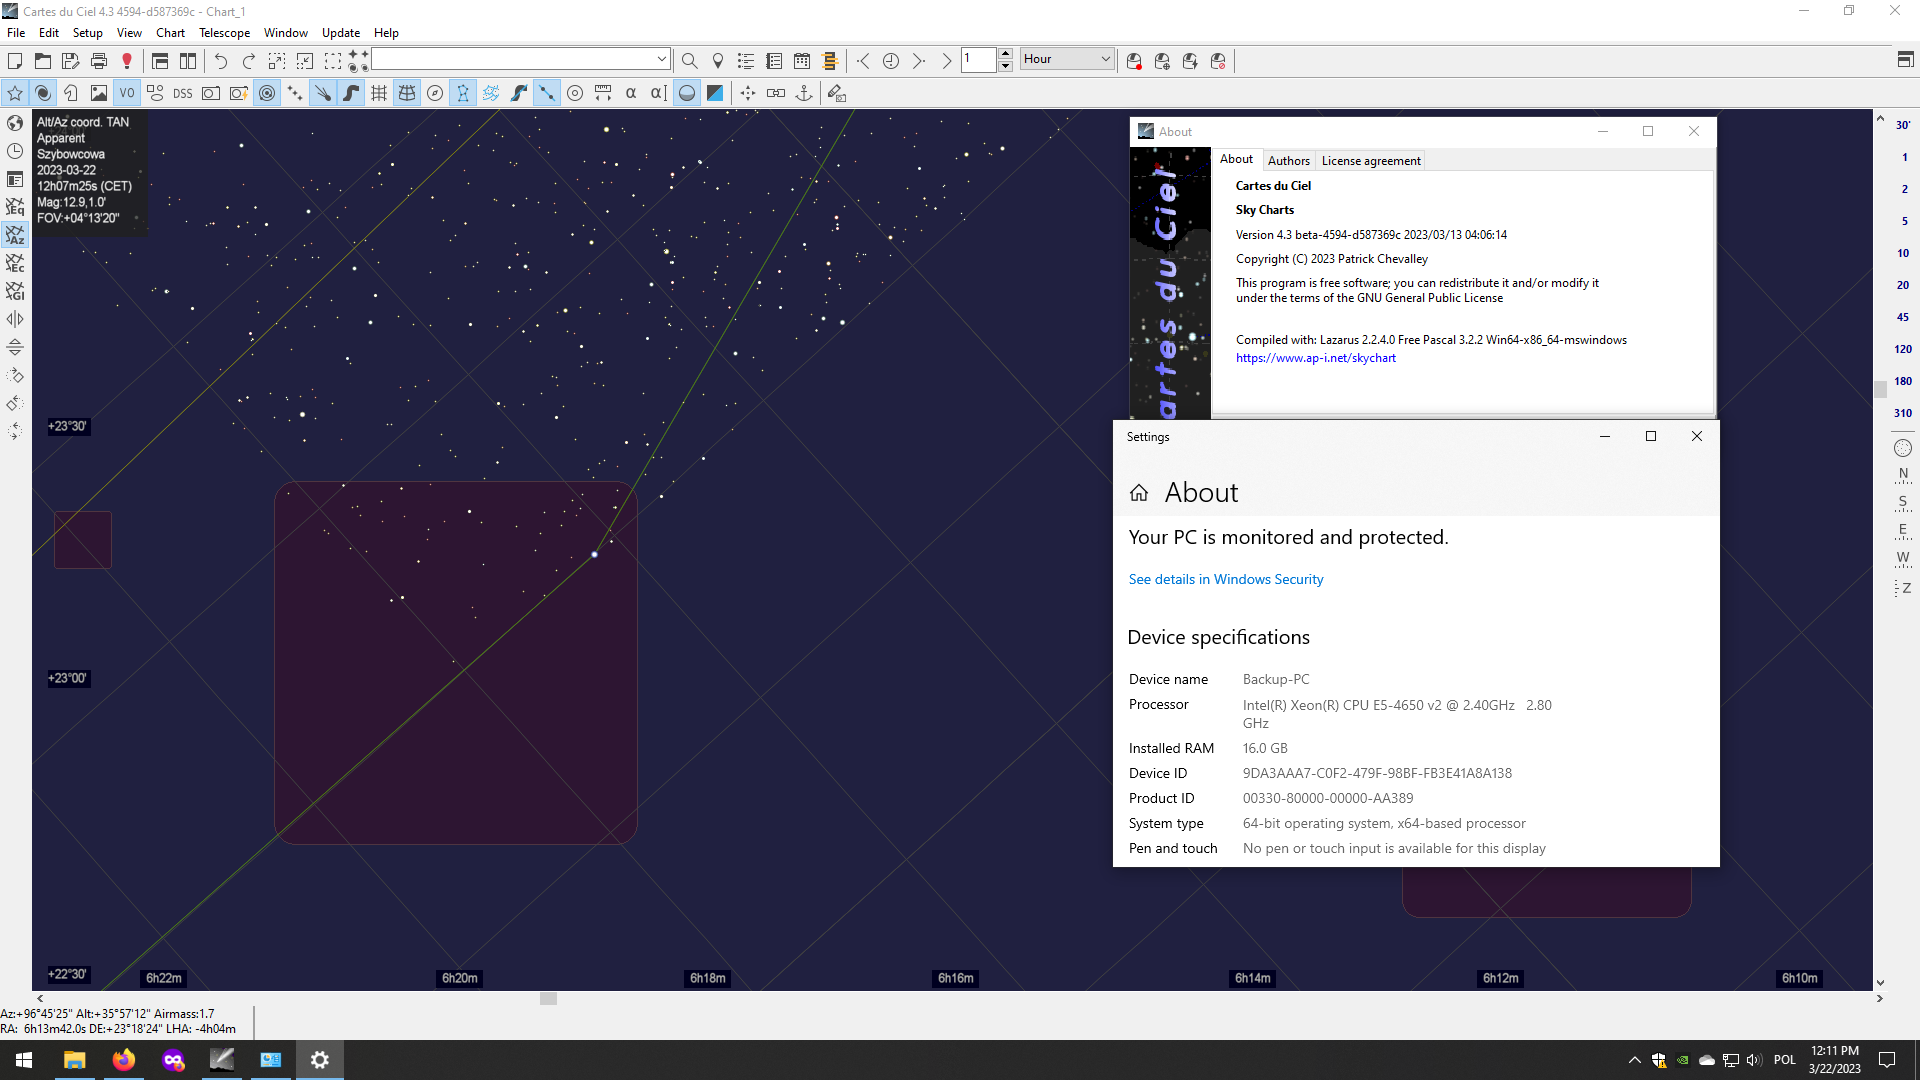Click telescope connect icon with red dot

tap(1134, 61)
